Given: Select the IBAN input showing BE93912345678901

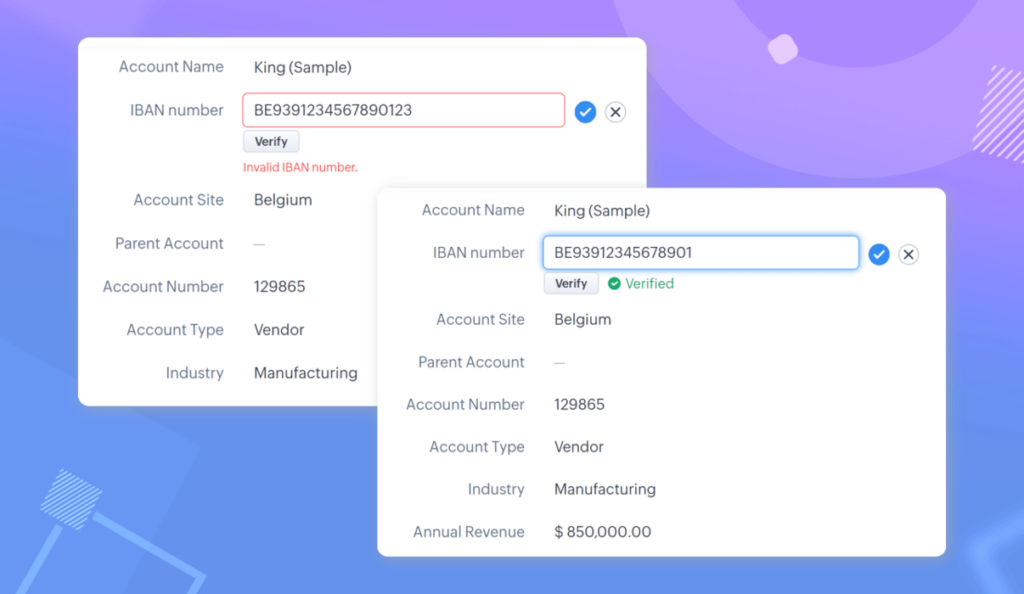Looking at the screenshot, I should coord(700,252).
